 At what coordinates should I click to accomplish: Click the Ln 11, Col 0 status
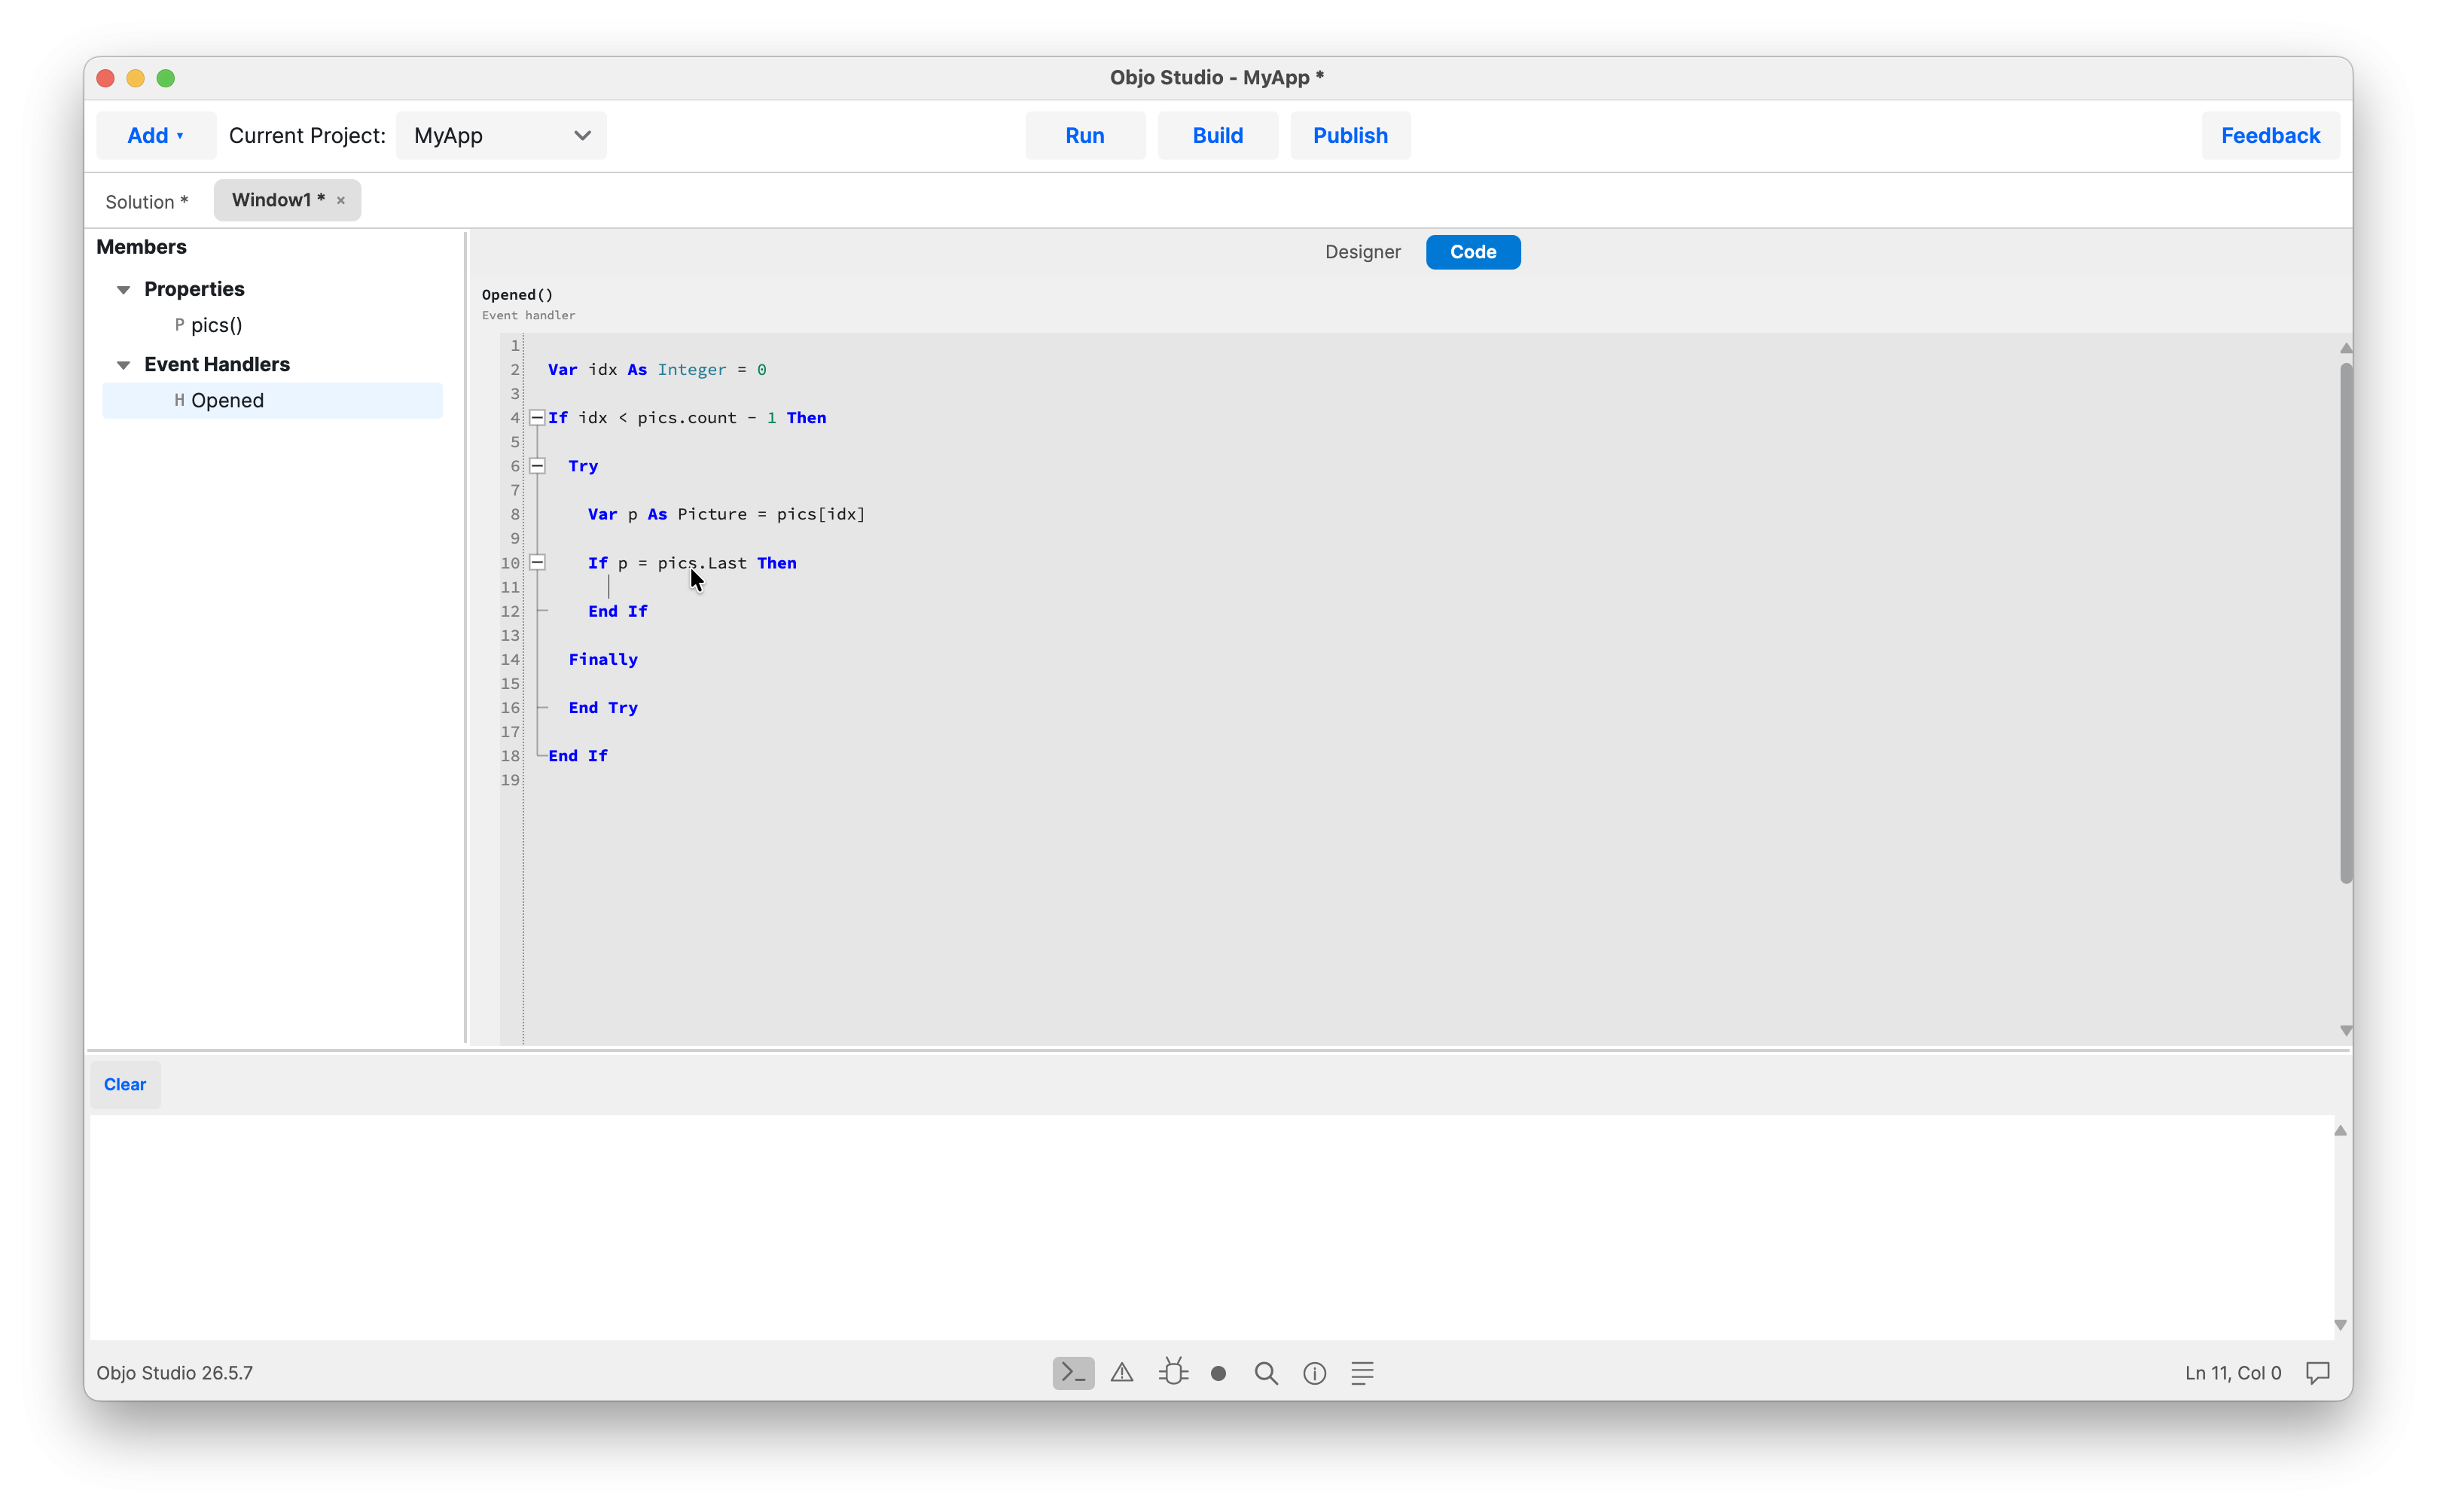click(x=2232, y=1372)
